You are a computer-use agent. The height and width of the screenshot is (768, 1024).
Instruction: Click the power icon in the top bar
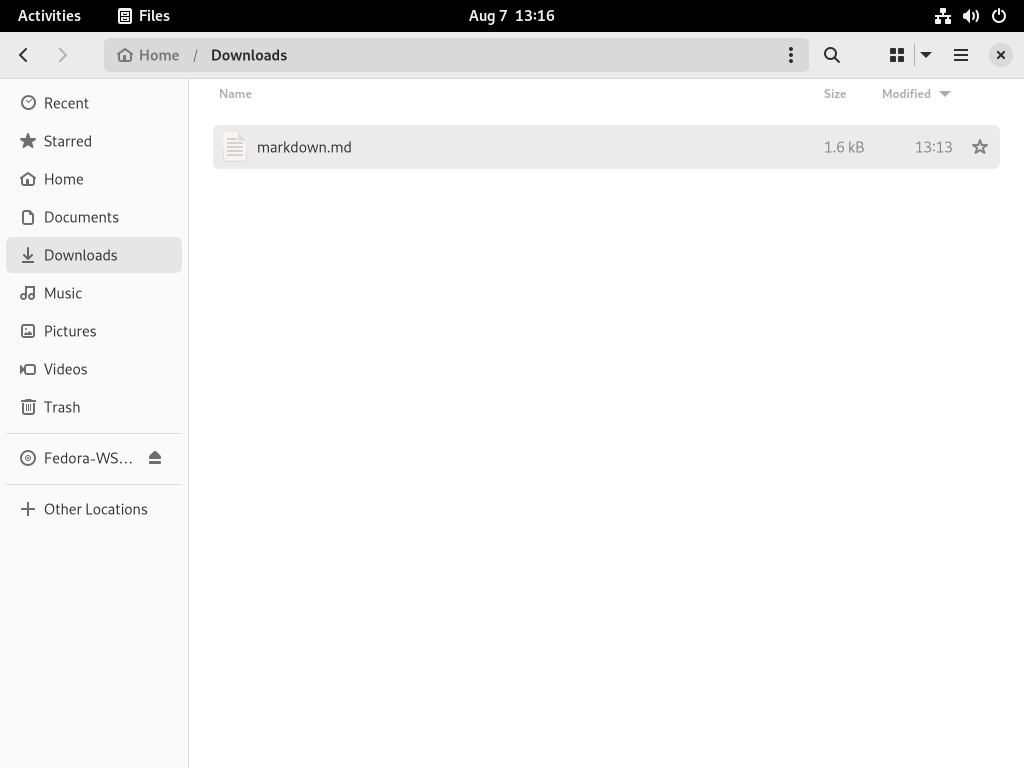coord(999,16)
